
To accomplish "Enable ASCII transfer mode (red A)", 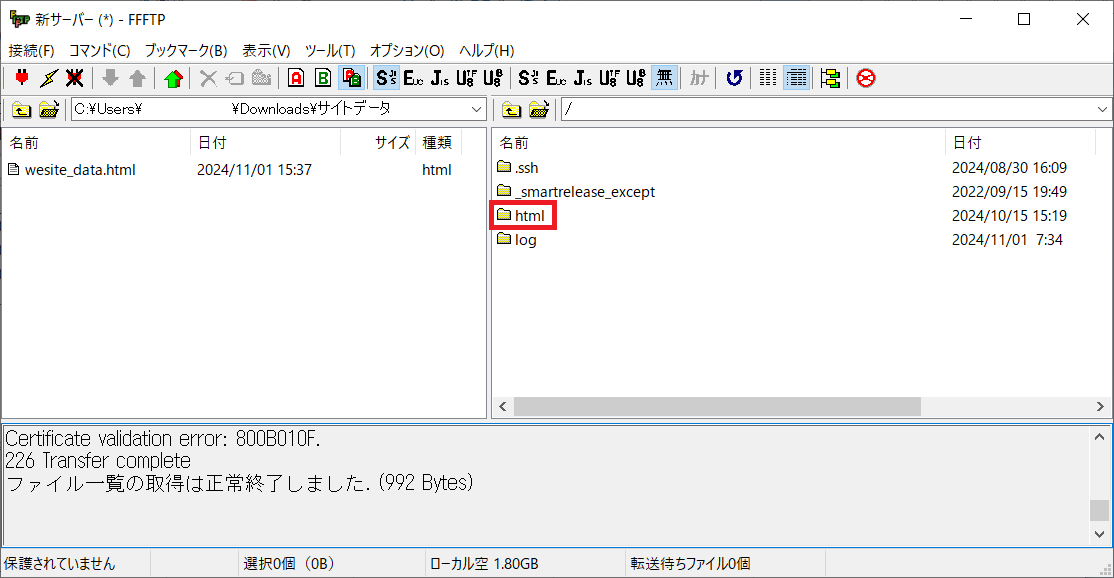I will point(296,78).
